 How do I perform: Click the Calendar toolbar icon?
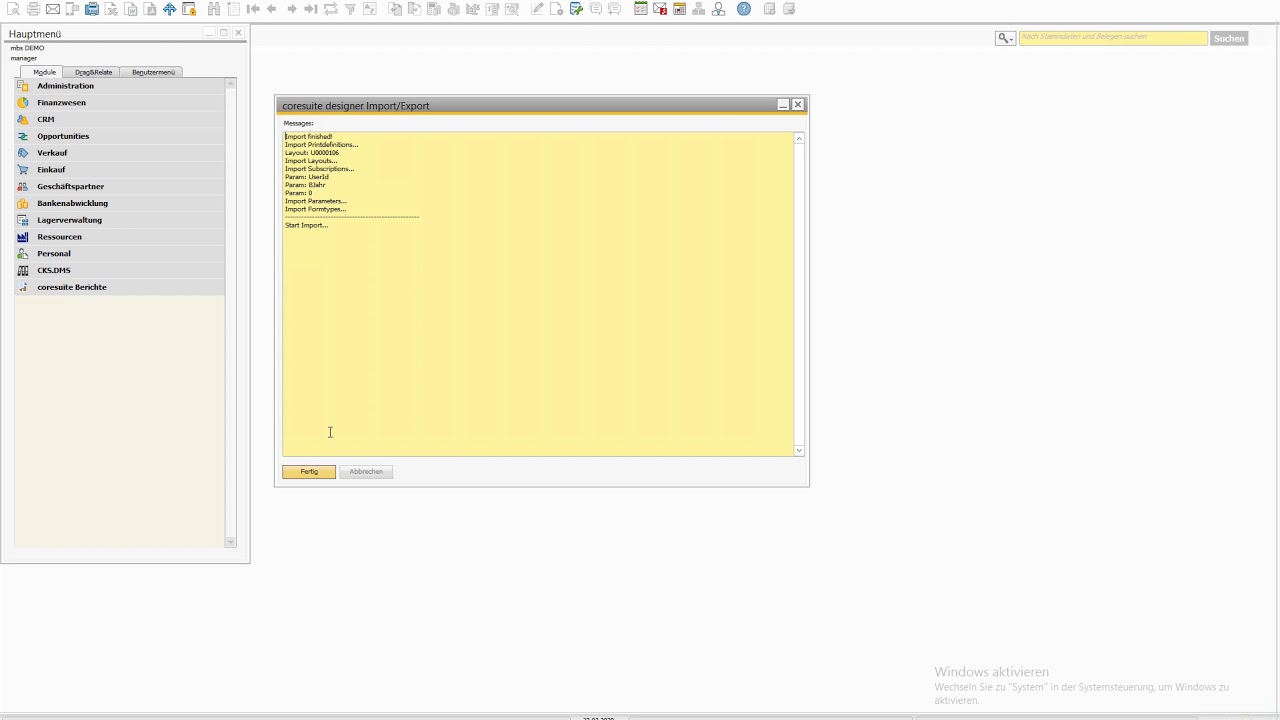pyautogui.click(x=679, y=9)
